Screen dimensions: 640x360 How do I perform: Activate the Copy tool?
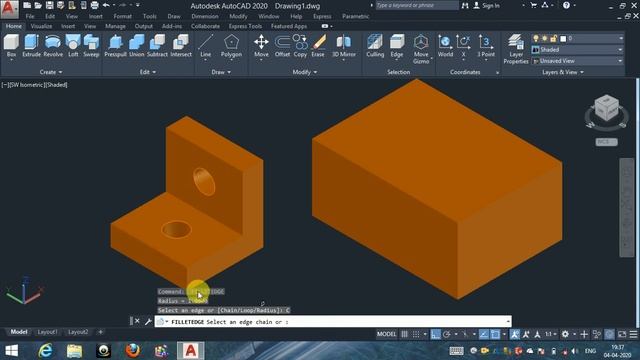click(x=300, y=46)
